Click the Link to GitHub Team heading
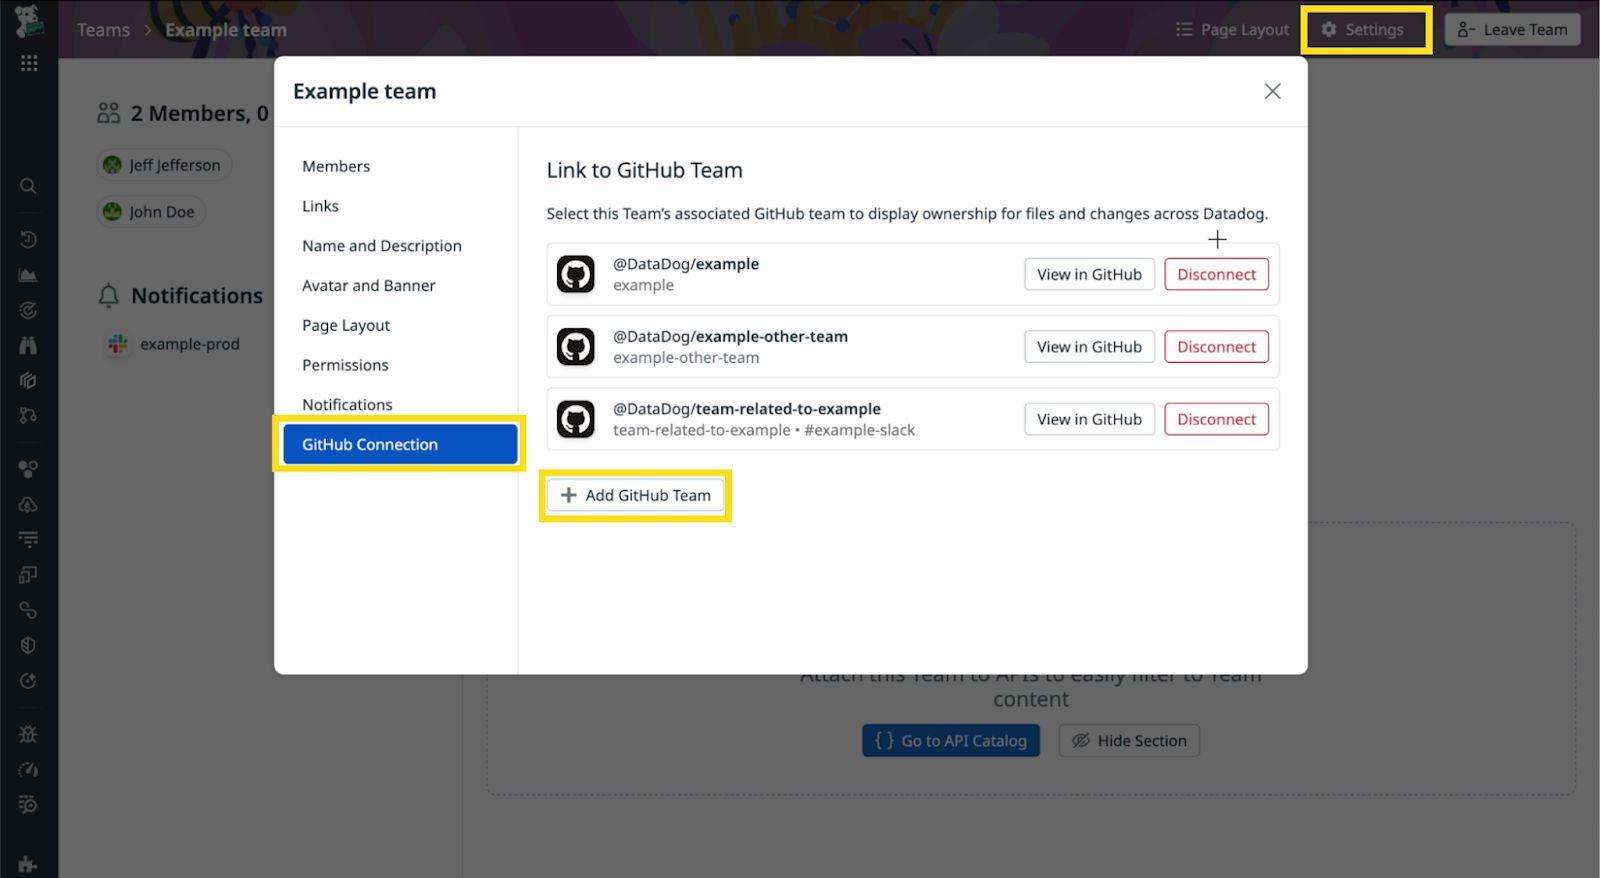Viewport: 1600px width, 878px height. pyautogui.click(x=645, y=170)
